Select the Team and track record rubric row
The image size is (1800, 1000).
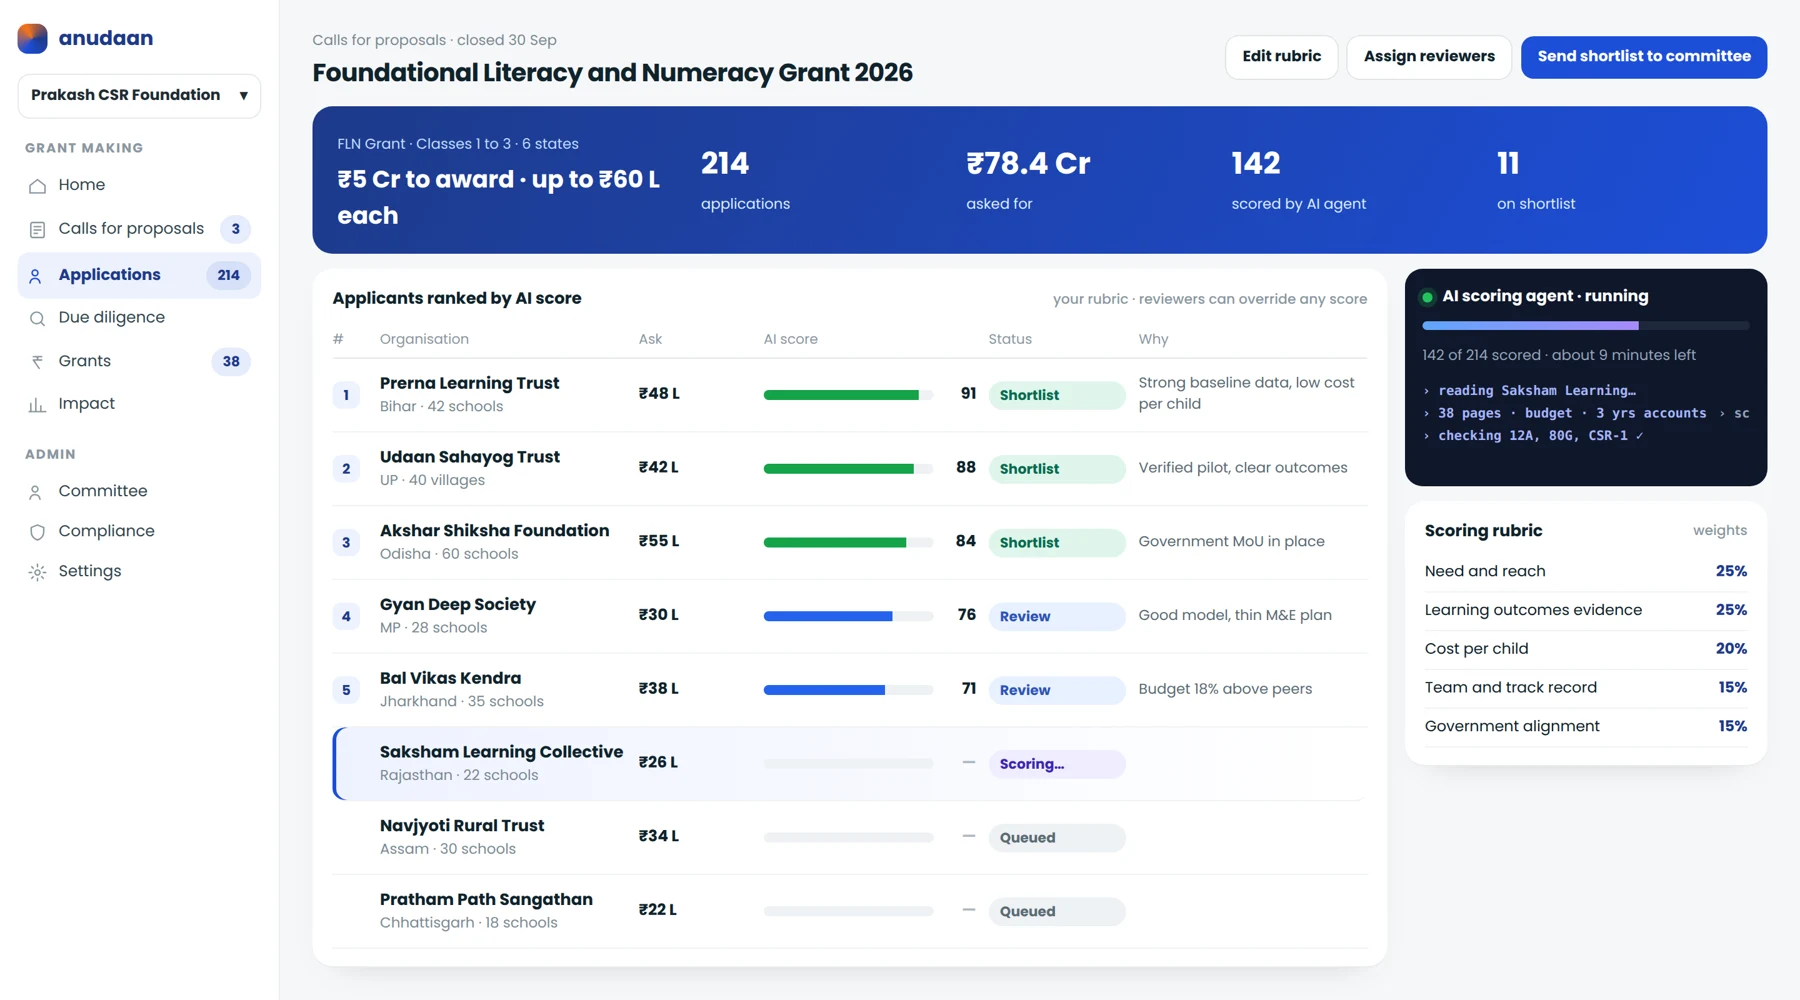point(1586,688)
